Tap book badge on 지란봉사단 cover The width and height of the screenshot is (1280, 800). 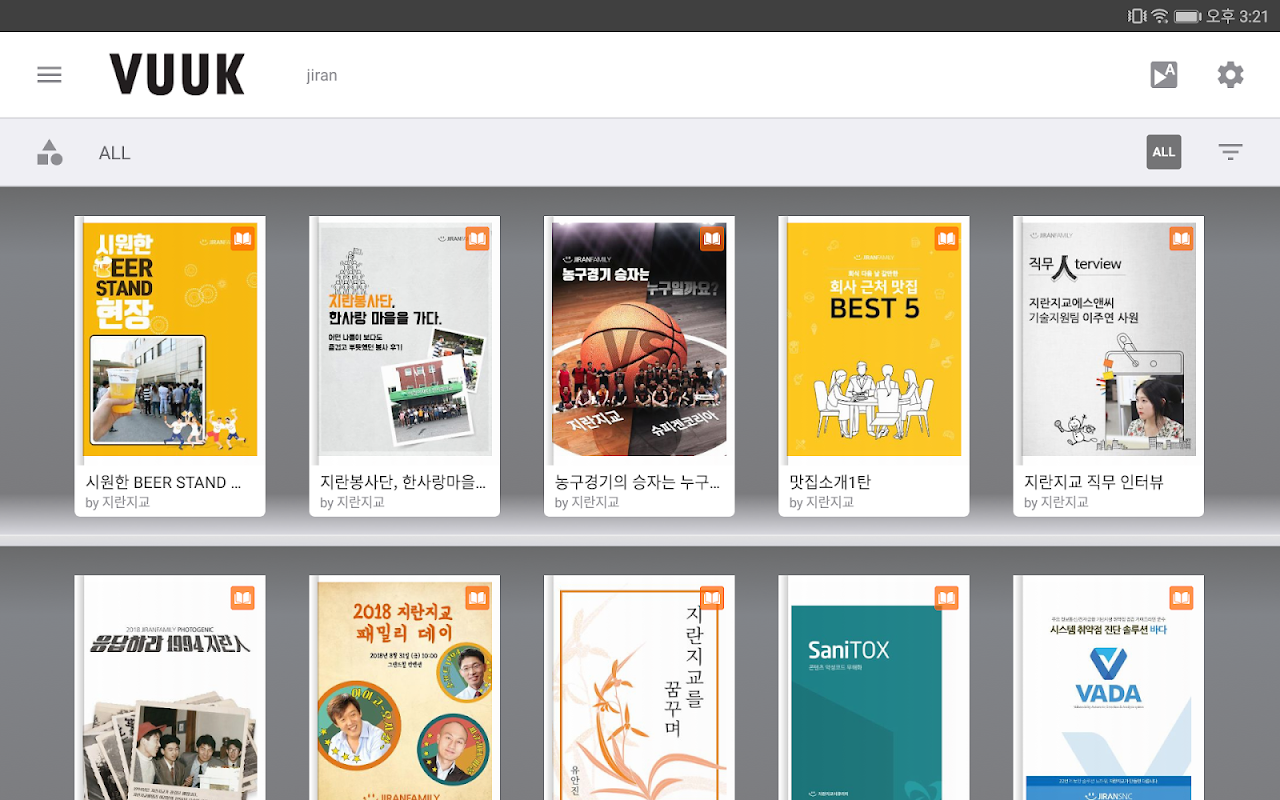pyautogui.click(x=478, y=239)
